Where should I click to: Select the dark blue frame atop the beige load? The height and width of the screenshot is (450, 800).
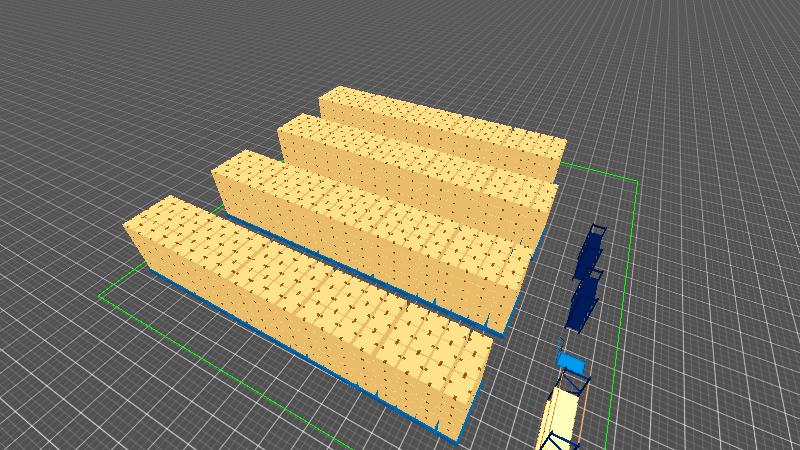(575, 382)
